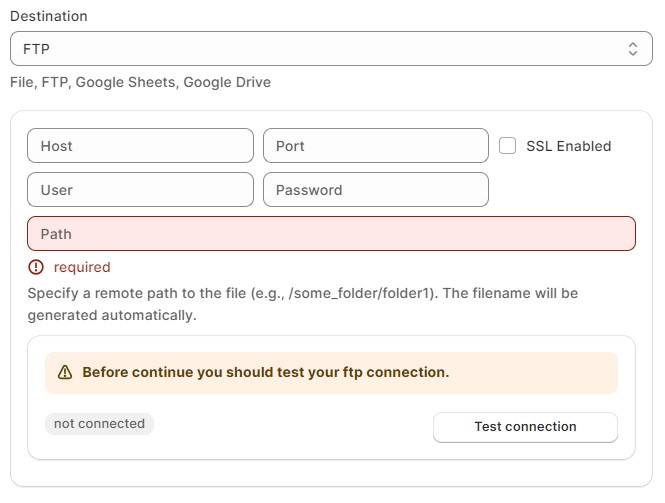Click the 'not connected' status badge

99,424
